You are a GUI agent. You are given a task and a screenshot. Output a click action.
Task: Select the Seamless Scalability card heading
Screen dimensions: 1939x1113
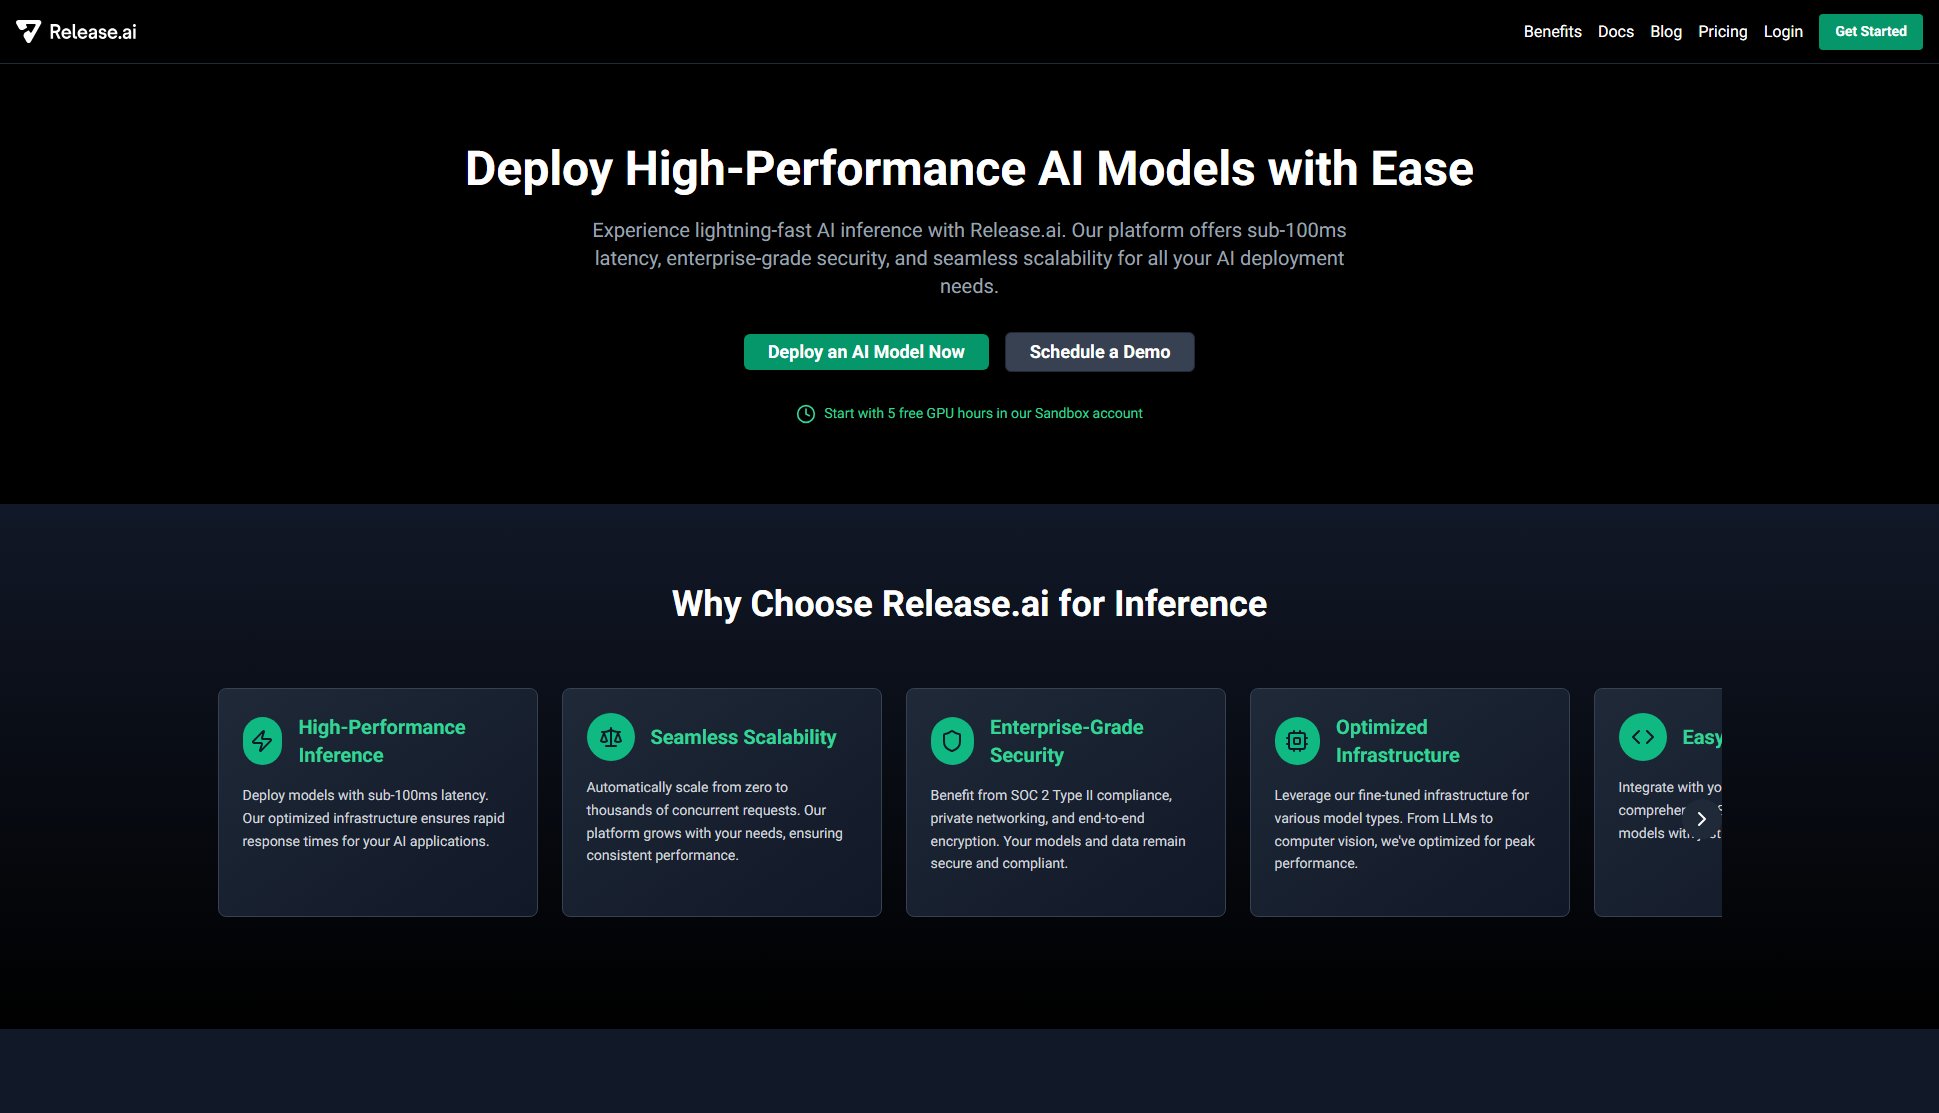[743, 737]
